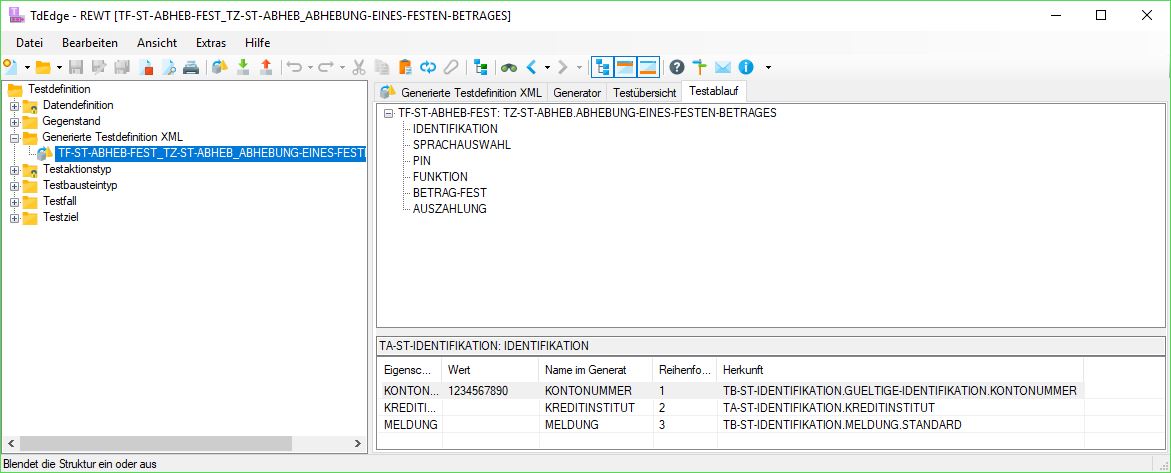
Task: Click the binoculars search icon
Action: 509,67
